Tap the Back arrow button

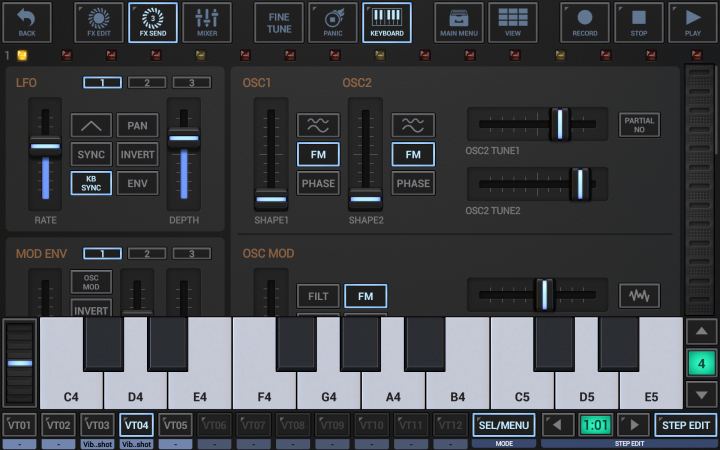[x=27, y=22]
